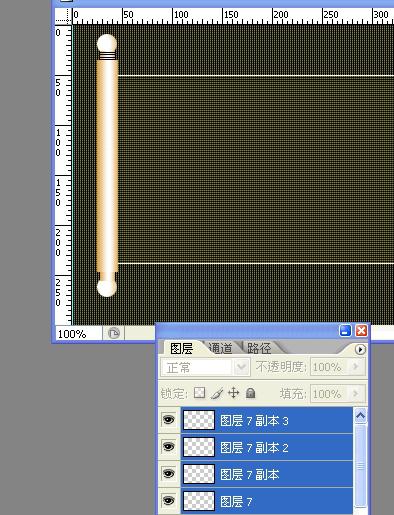This screenshot has width=394, height=515.
Task: Click the lock position move icon
Action: [234, 393]
